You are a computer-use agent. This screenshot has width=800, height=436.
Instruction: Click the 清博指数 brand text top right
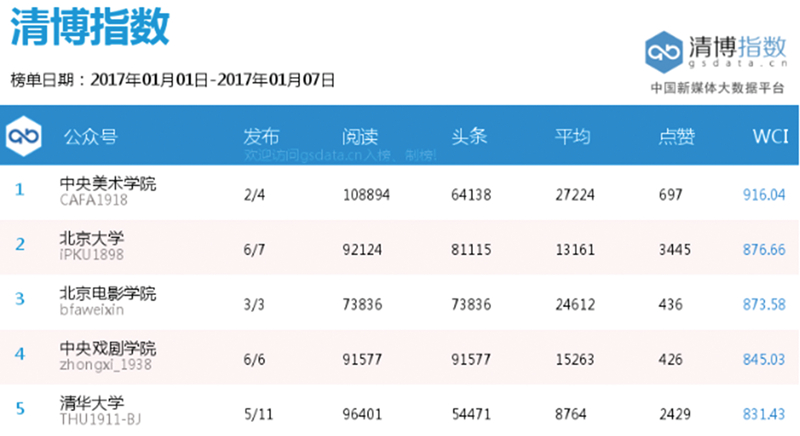click(x=737, y=46)
